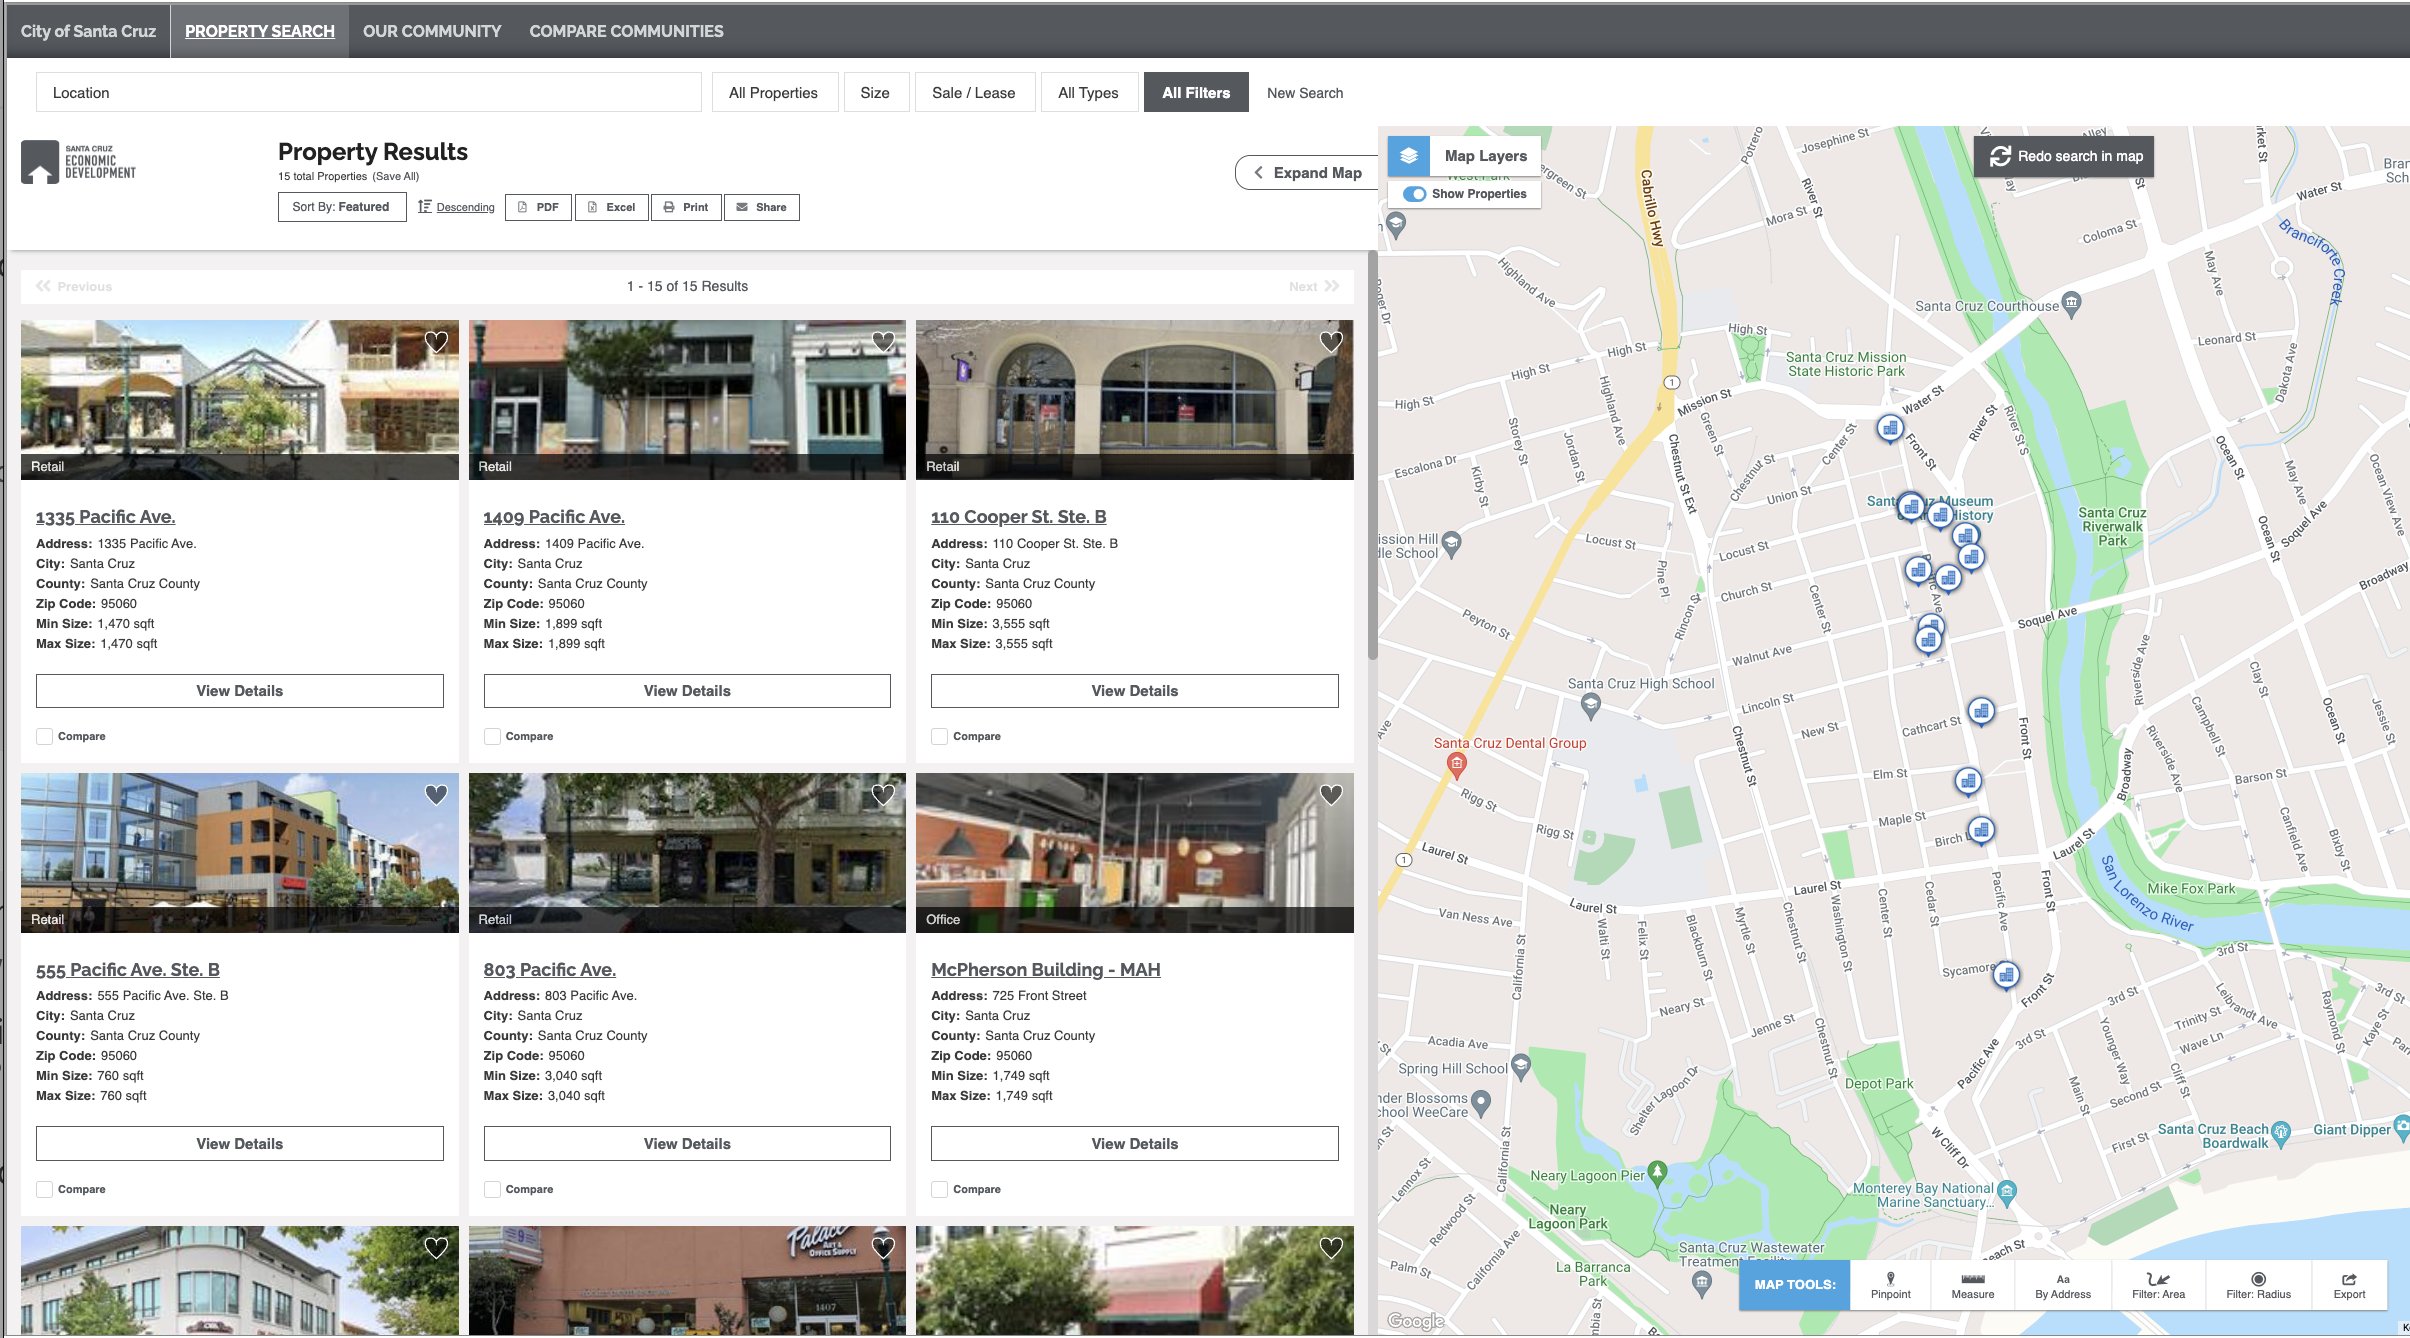Open the COMPARE COMMUNITIES tab
This screenshot has width=2410, height=1338.
[626, 31]
